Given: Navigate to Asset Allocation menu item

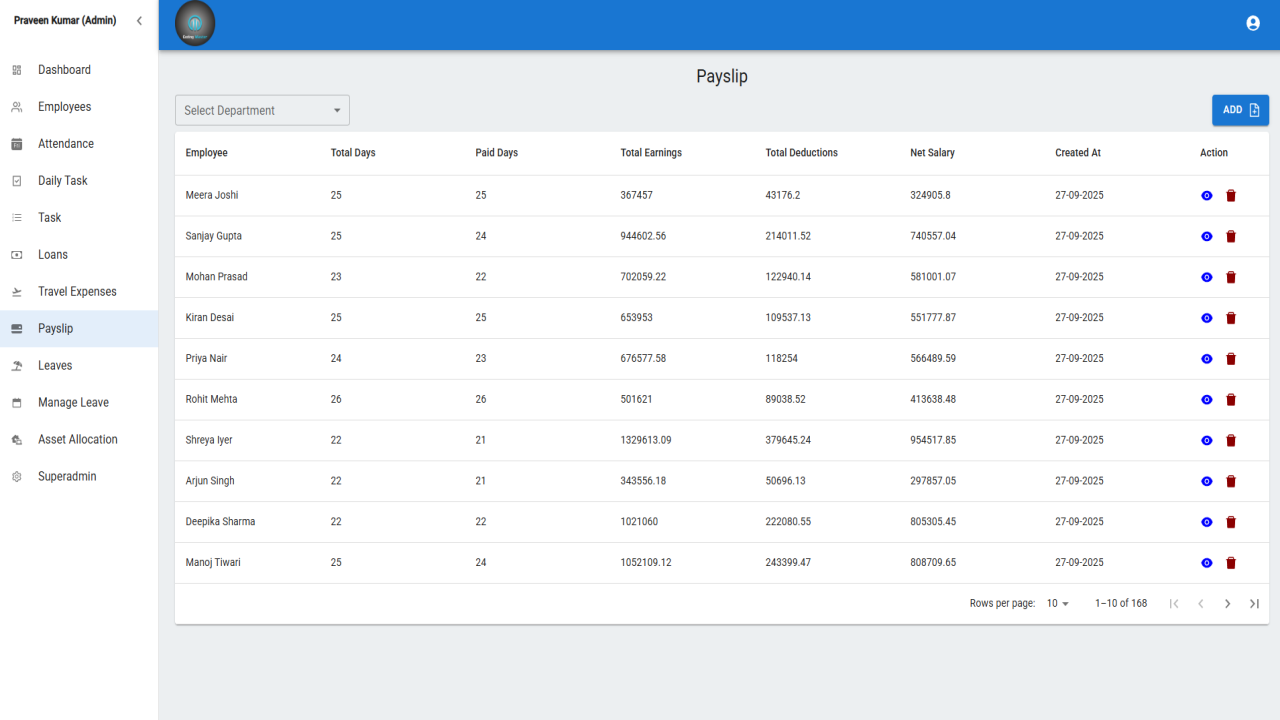Looking at the screenshot, I should coord(79,440).
